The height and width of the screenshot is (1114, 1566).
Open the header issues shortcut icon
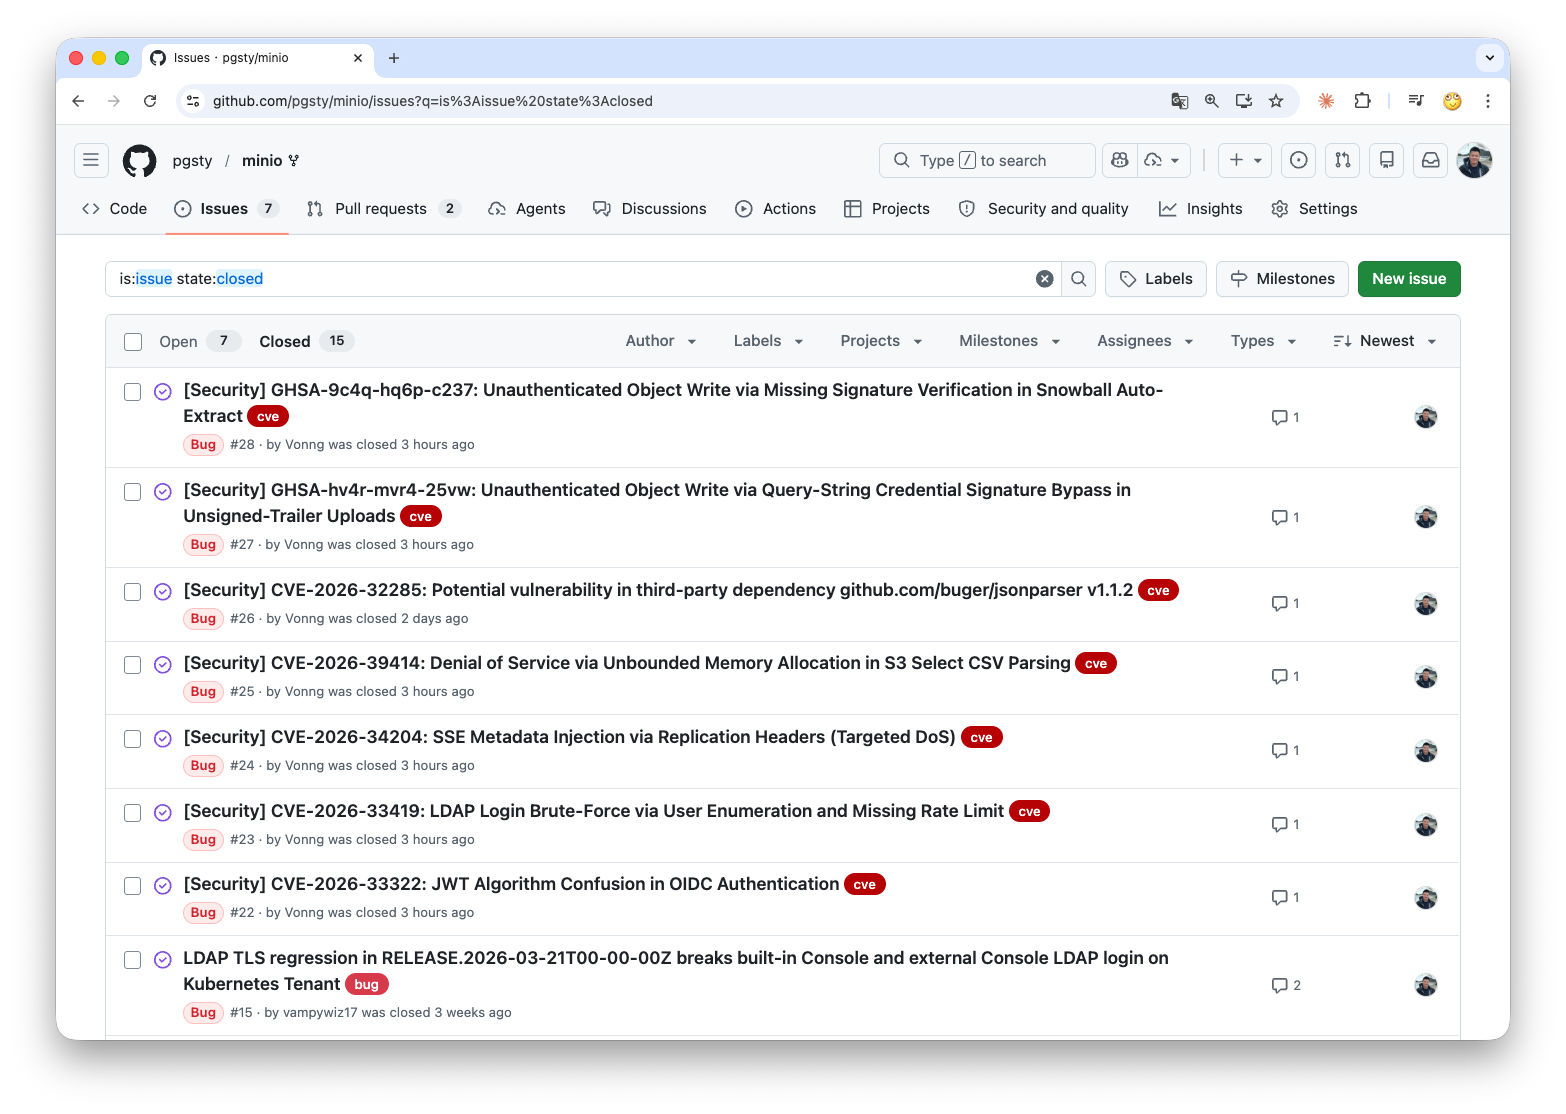[1298, 160]
